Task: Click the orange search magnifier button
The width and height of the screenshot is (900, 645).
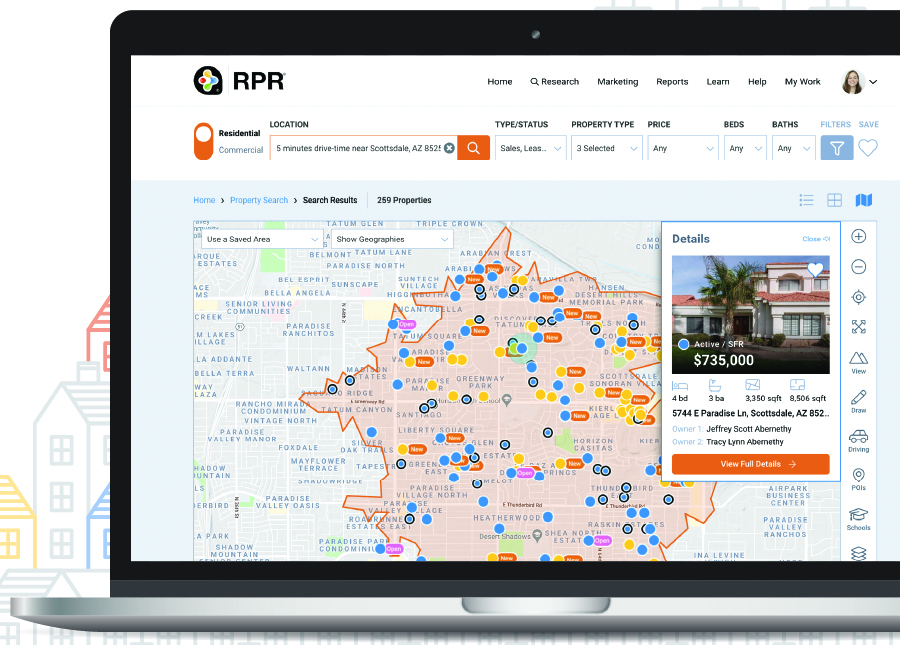Action: (474, 148)
